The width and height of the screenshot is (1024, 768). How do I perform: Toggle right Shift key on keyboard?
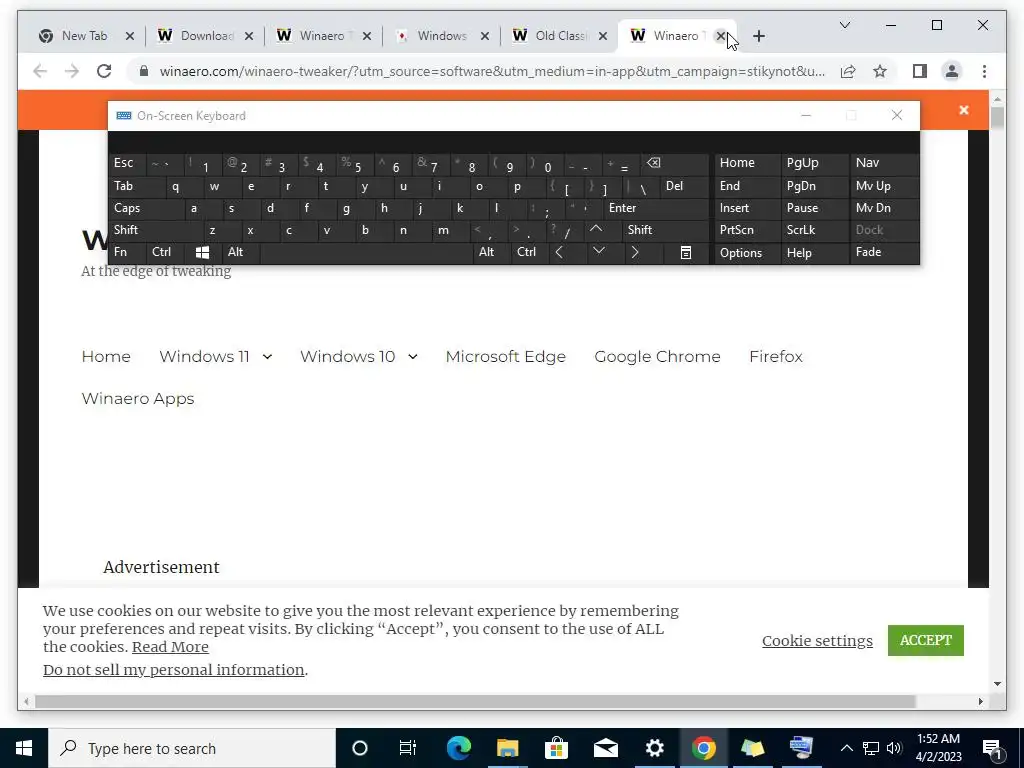click(x=665, y=230)
